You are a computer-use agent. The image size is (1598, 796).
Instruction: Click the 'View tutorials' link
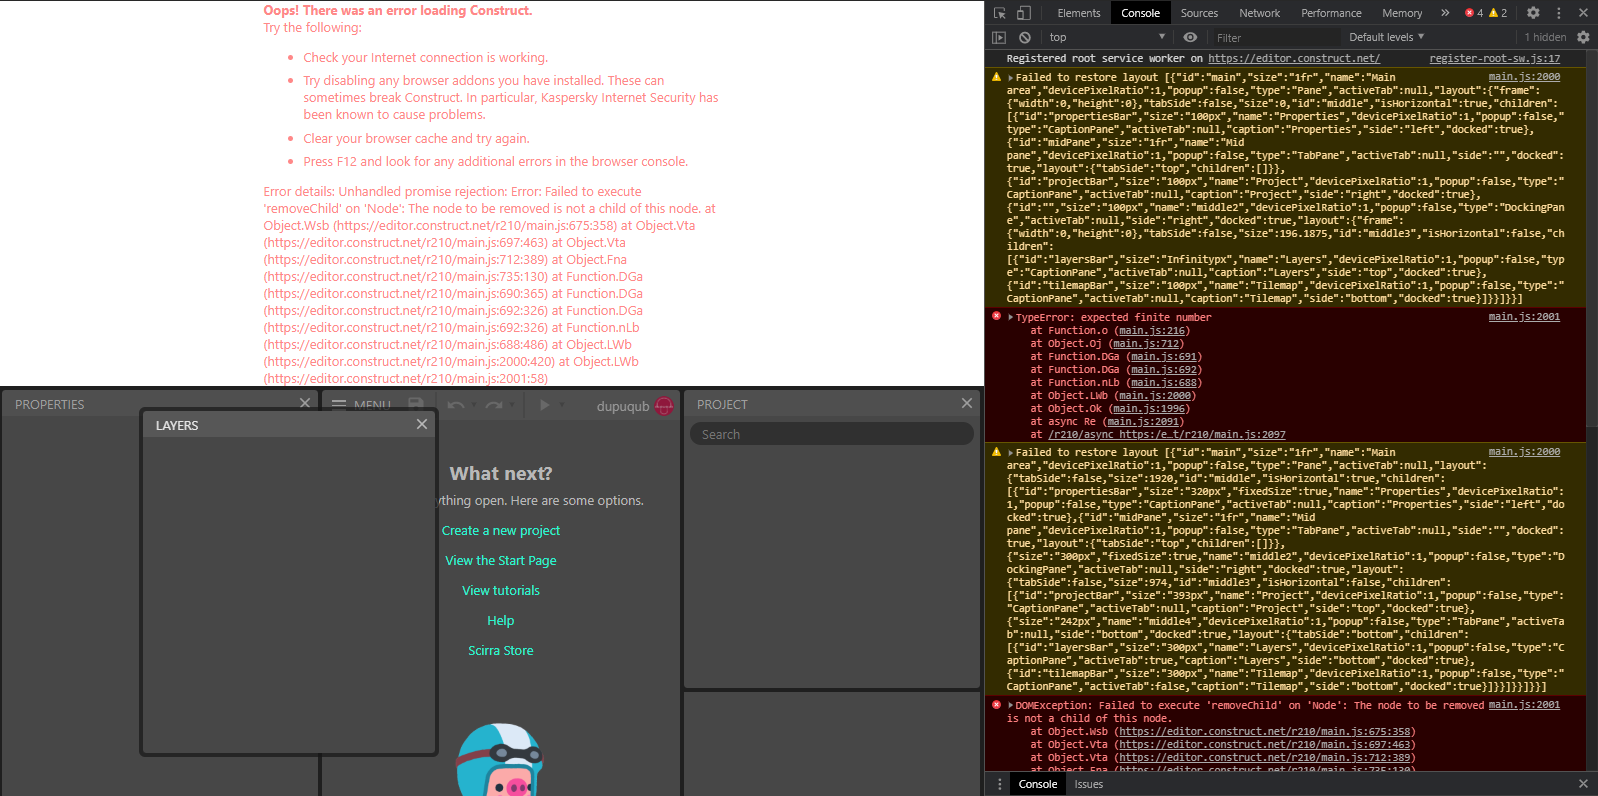click(x=501, y=591)
